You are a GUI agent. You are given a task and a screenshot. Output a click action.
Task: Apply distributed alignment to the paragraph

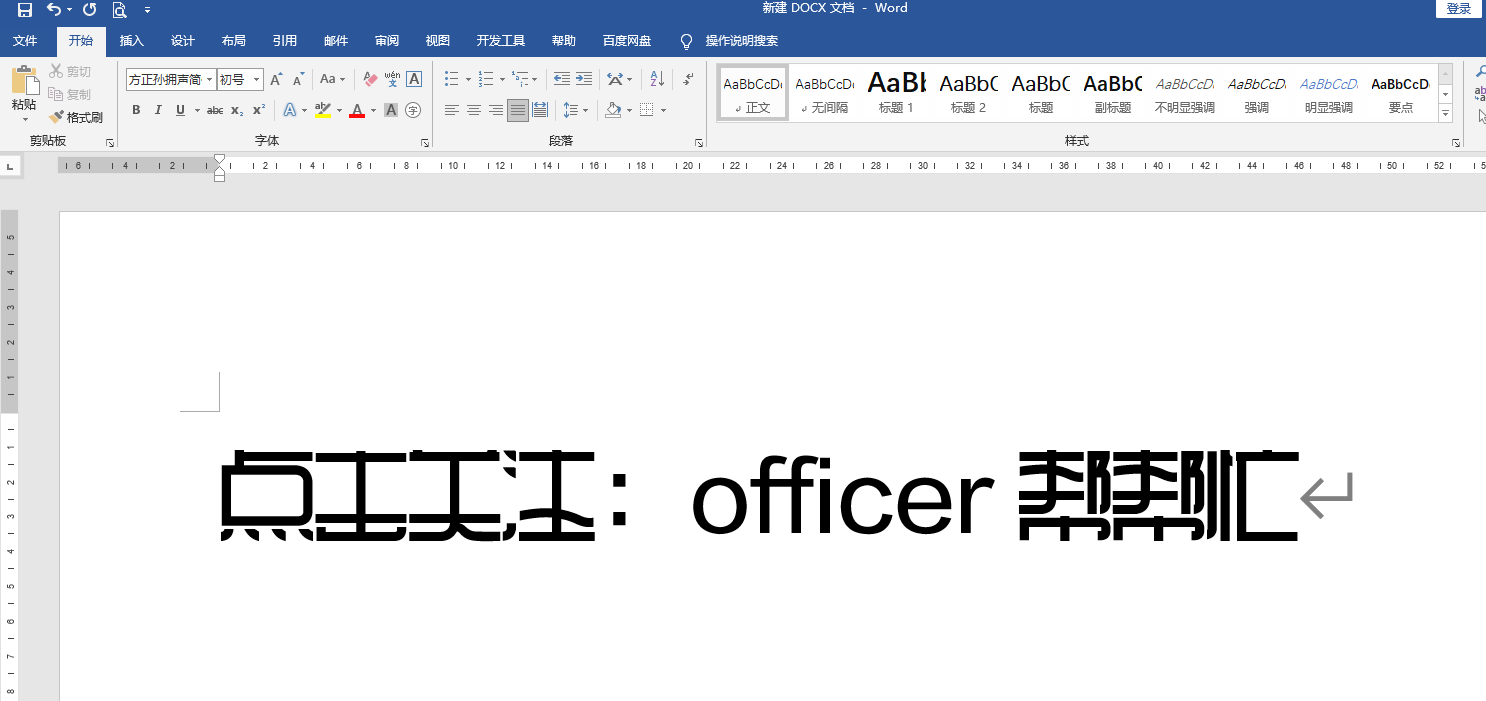540,110
